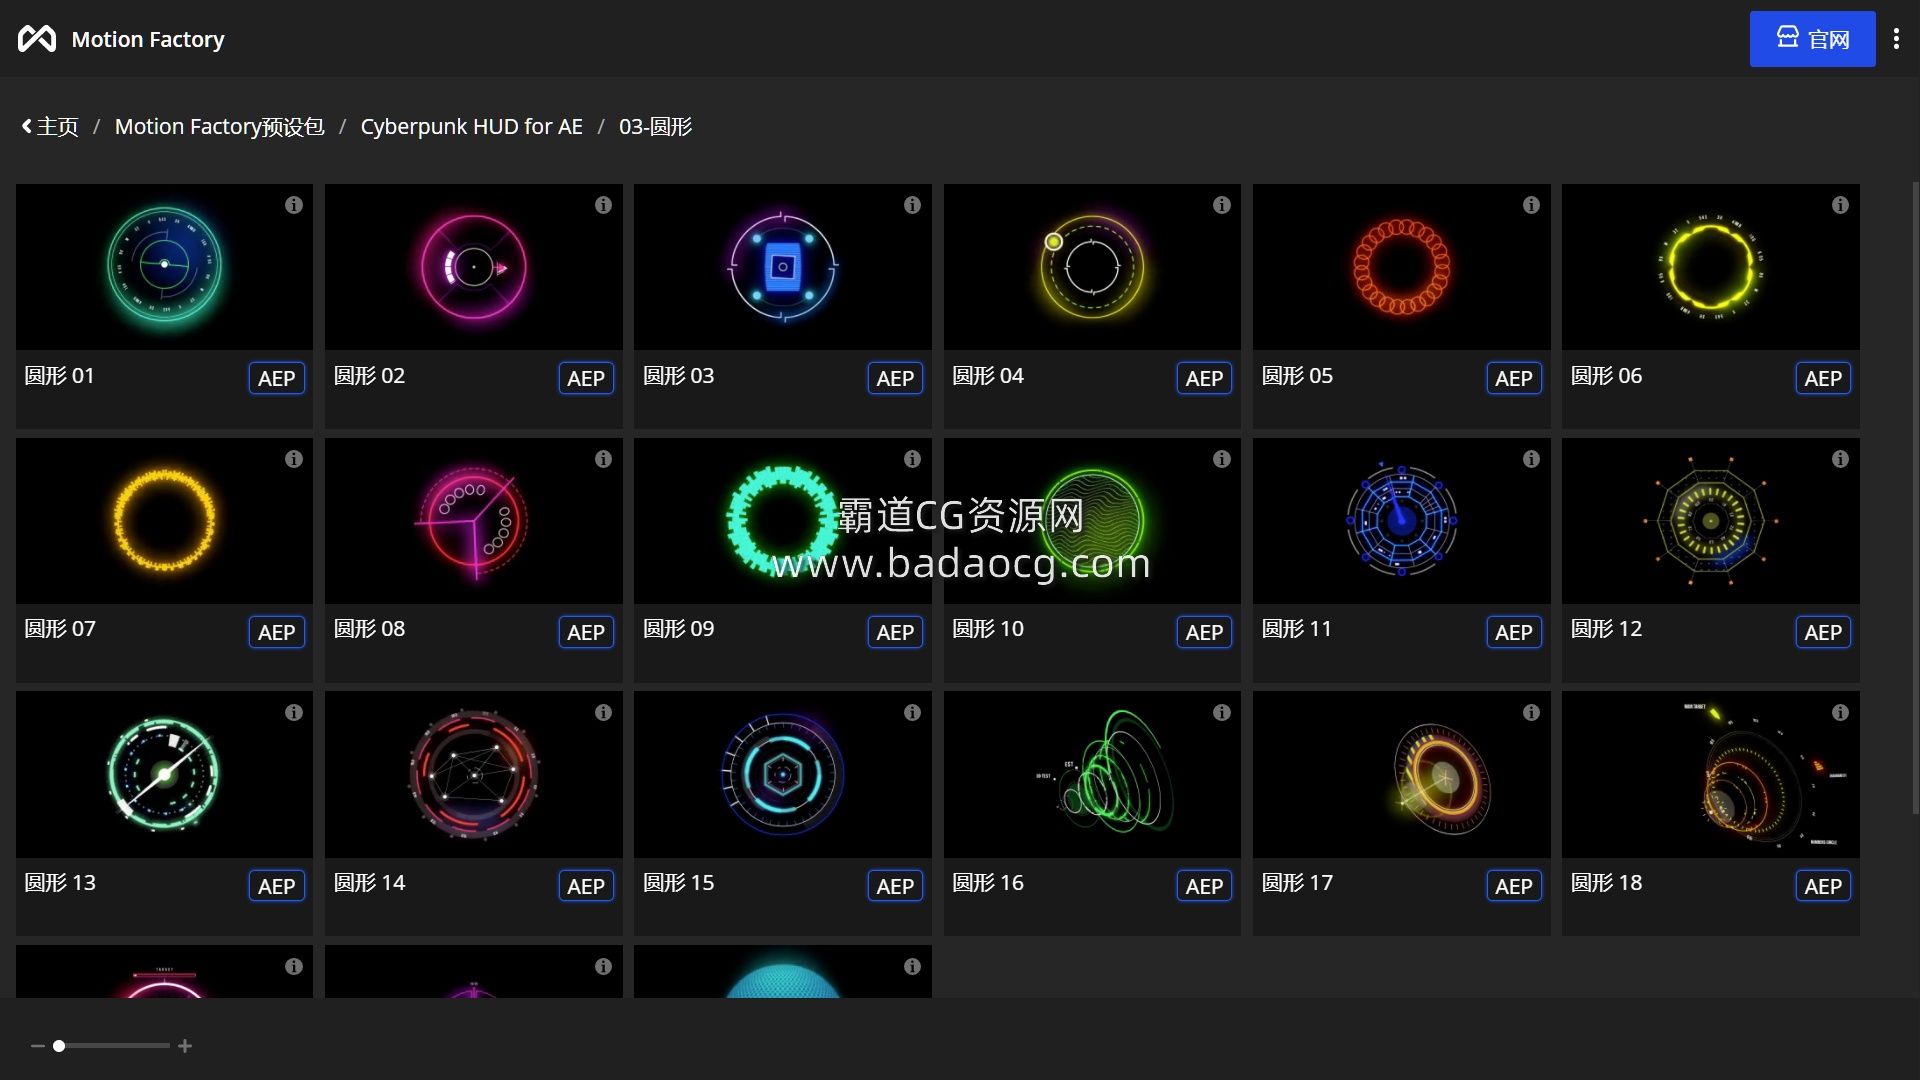Click the Motion Factory logo icon
The image size is (1920, 1080).
coord(37,39)
